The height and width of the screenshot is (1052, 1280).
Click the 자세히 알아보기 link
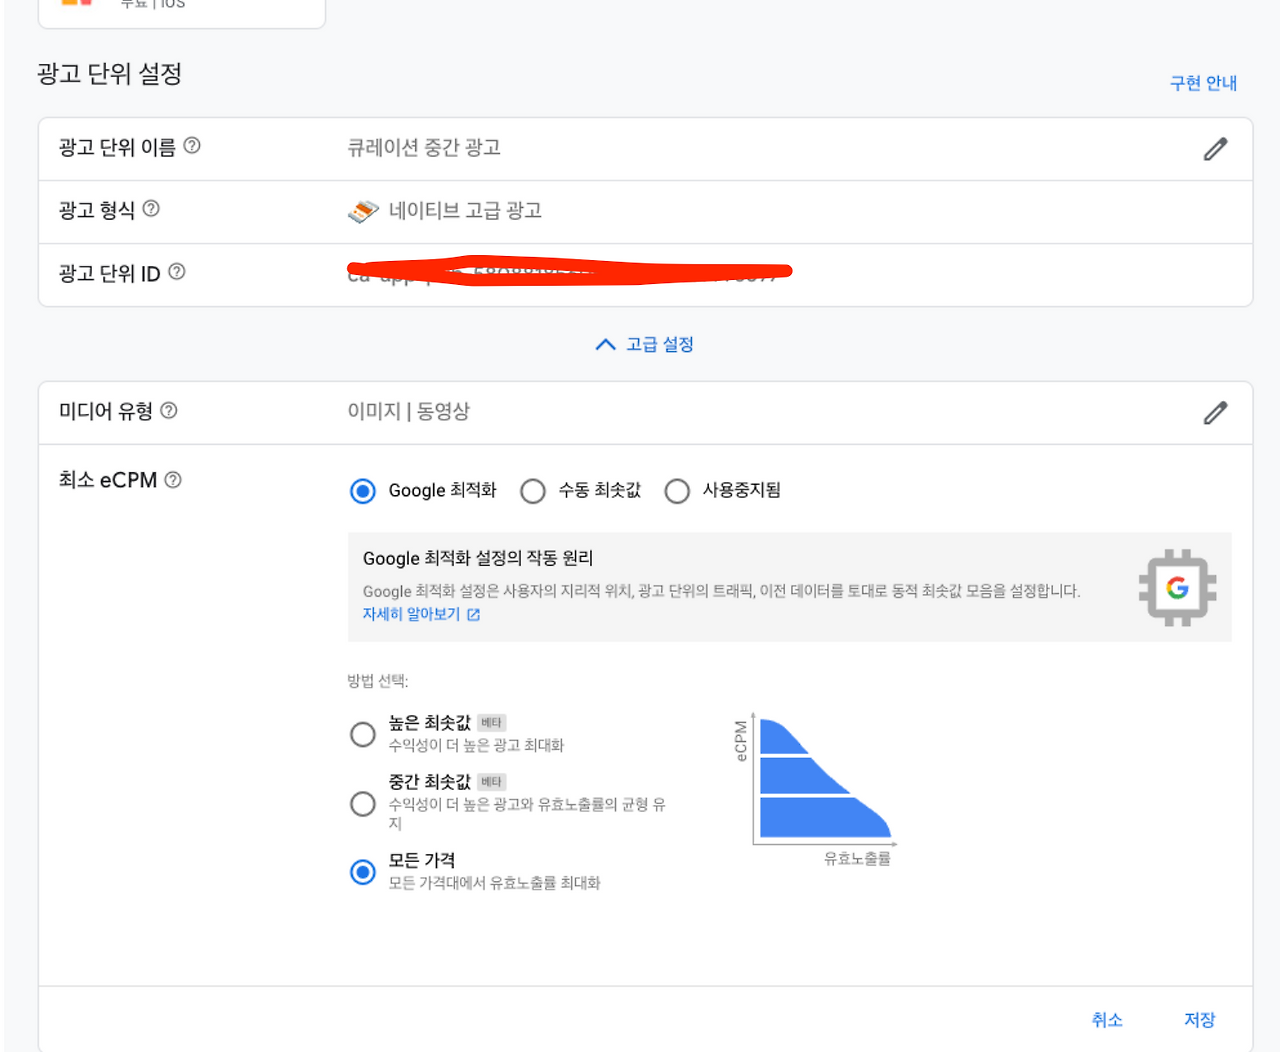(412, 614)
